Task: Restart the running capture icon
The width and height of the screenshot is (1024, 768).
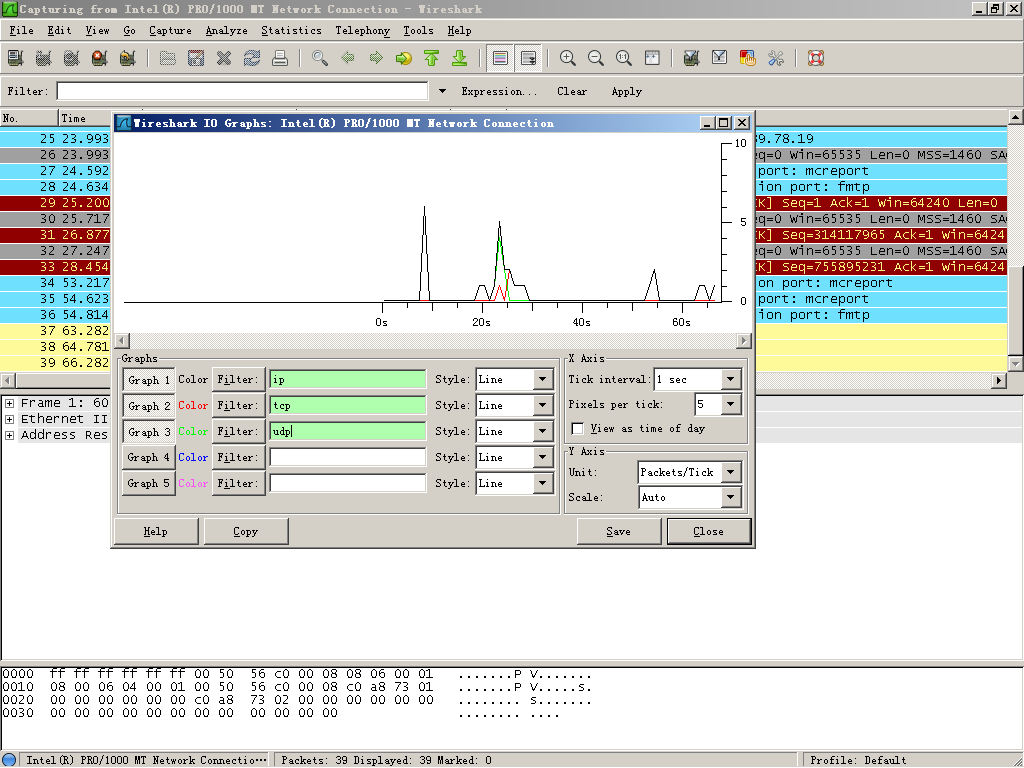Action: (128, 58)
